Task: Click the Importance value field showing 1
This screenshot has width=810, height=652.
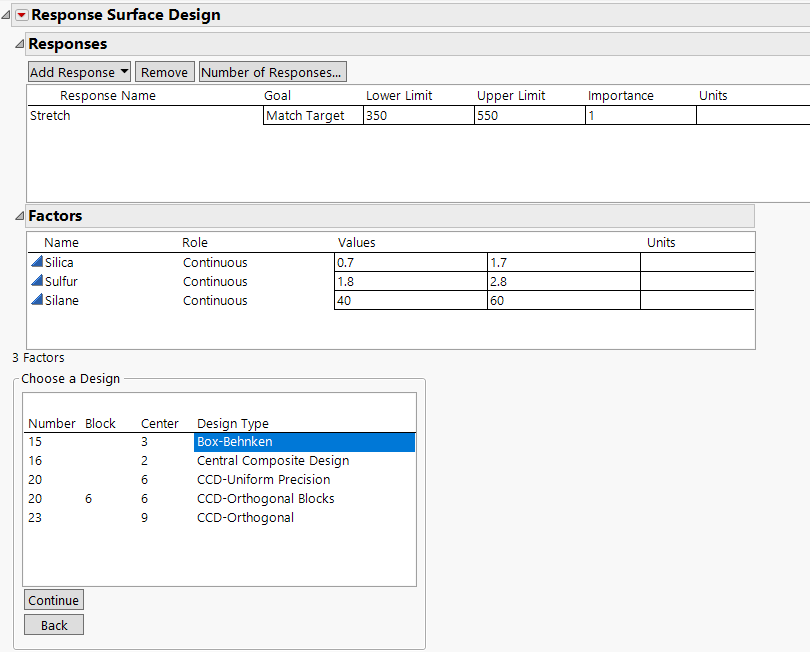Action: click(640, 115)
